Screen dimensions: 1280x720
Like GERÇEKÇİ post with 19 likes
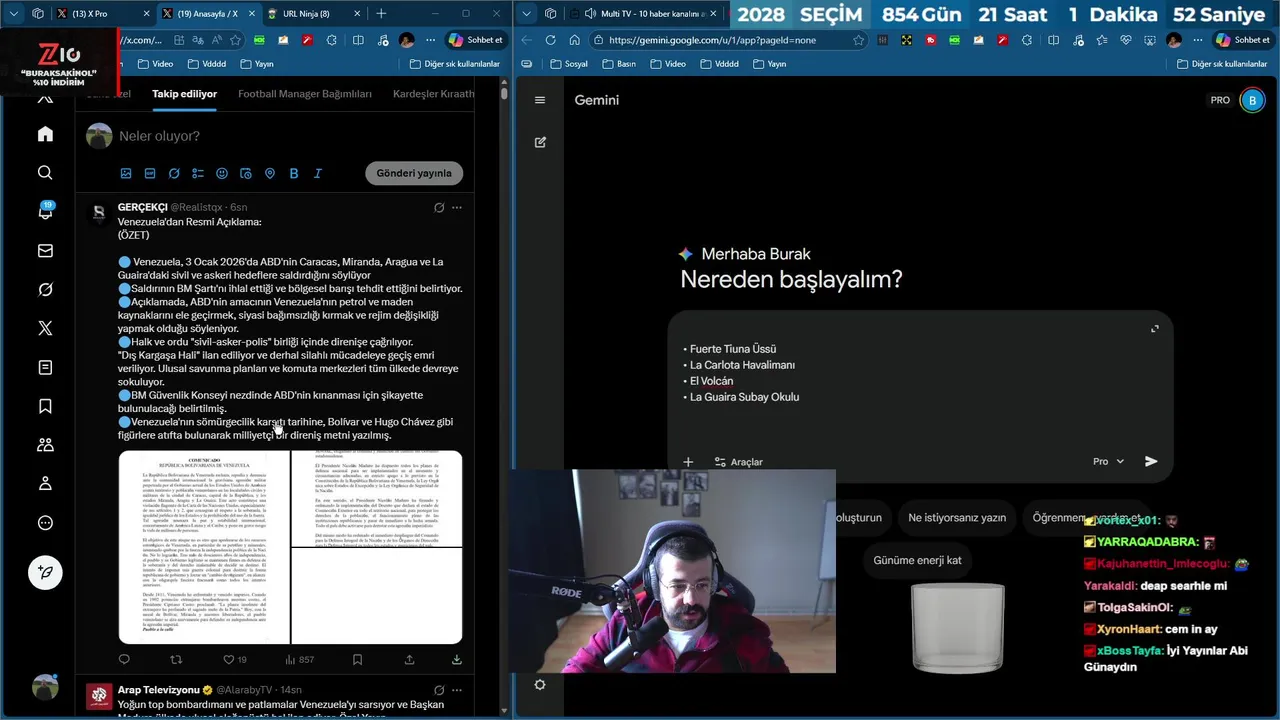234,659
